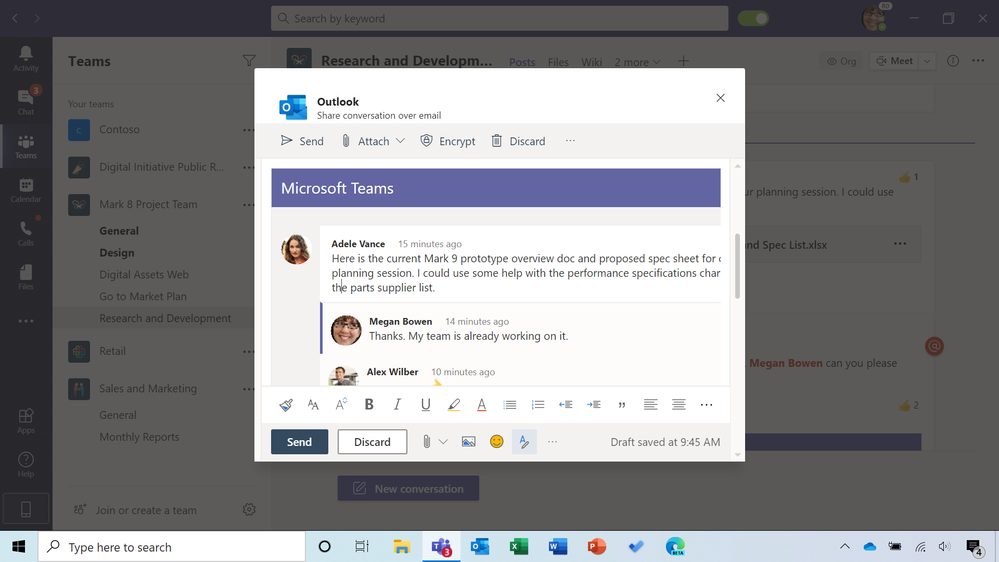The image size is (999, 562).
Task: Open Help in Teams sidebar
Action: pyautogui.click(x=26, y=465)
